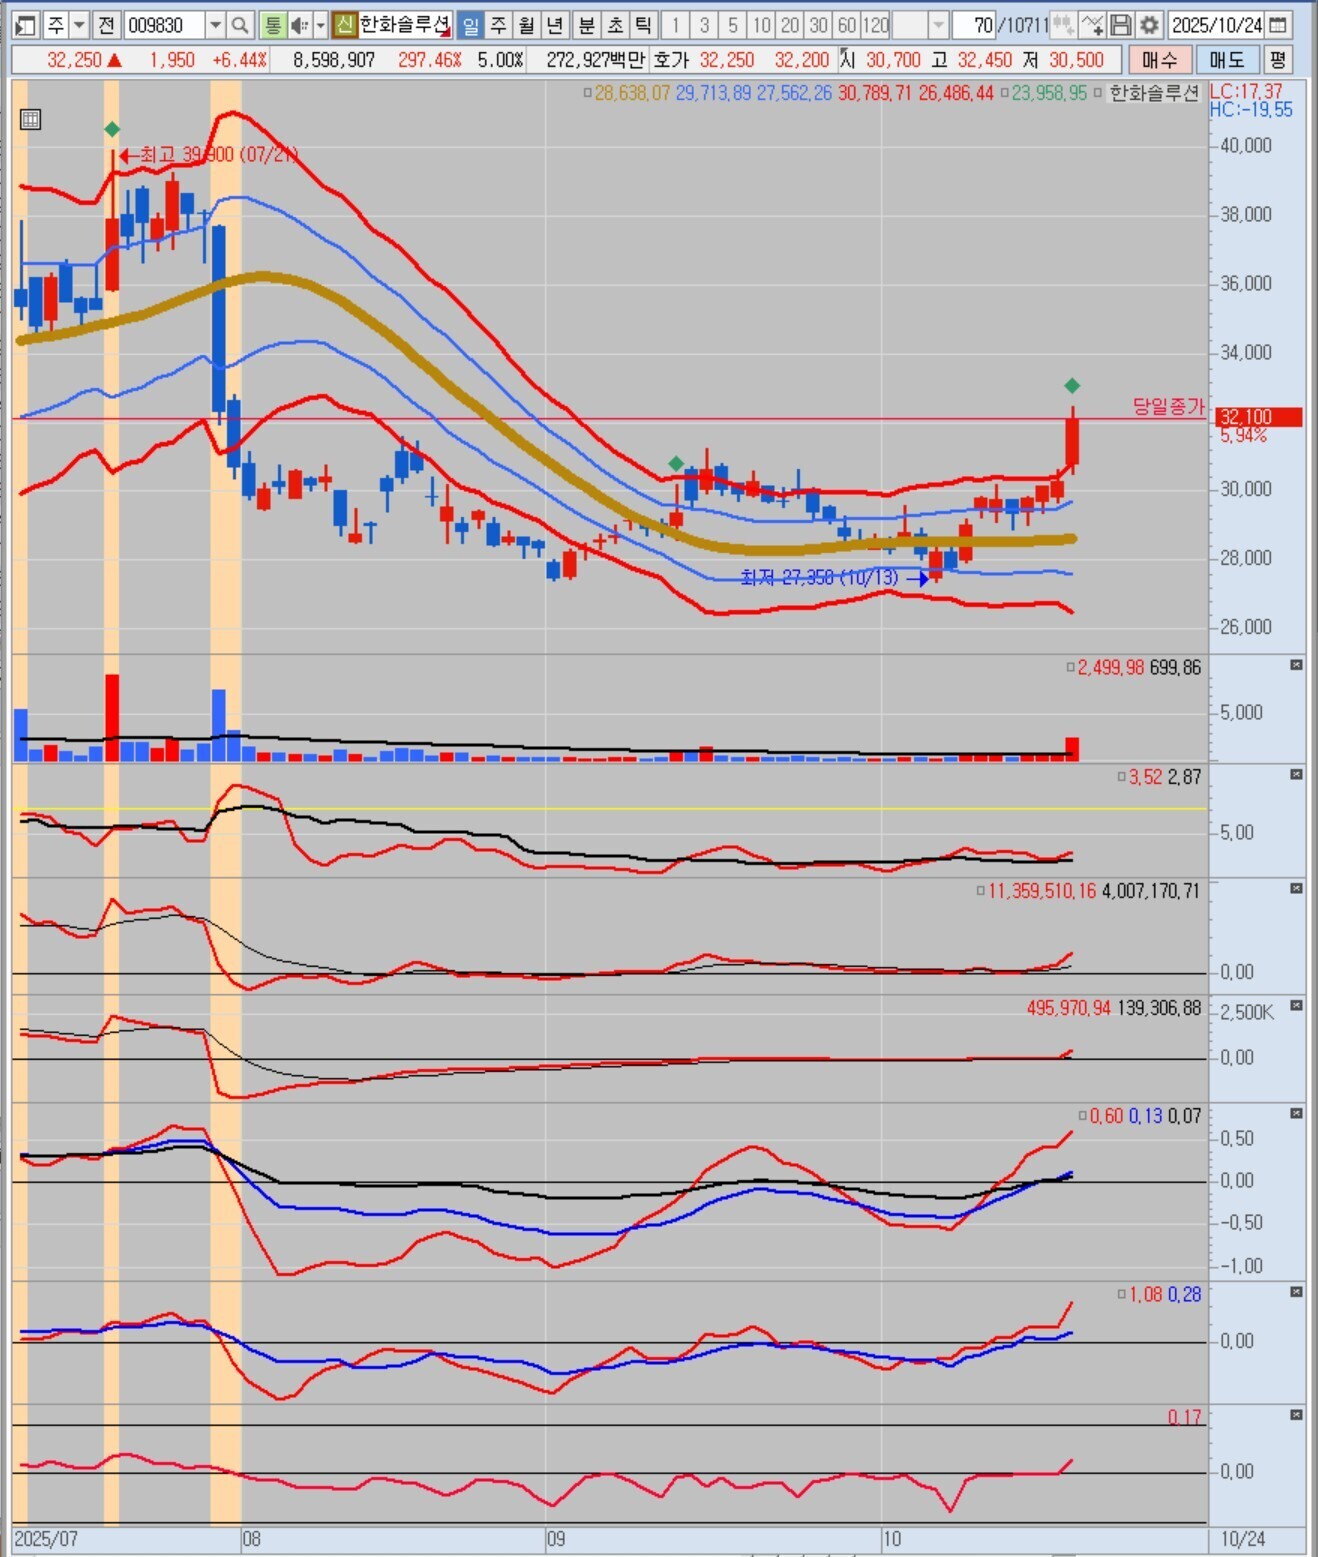Select the 월 monthly chart period
The width and height of the screenshot is (1318, 1557).
527,25
